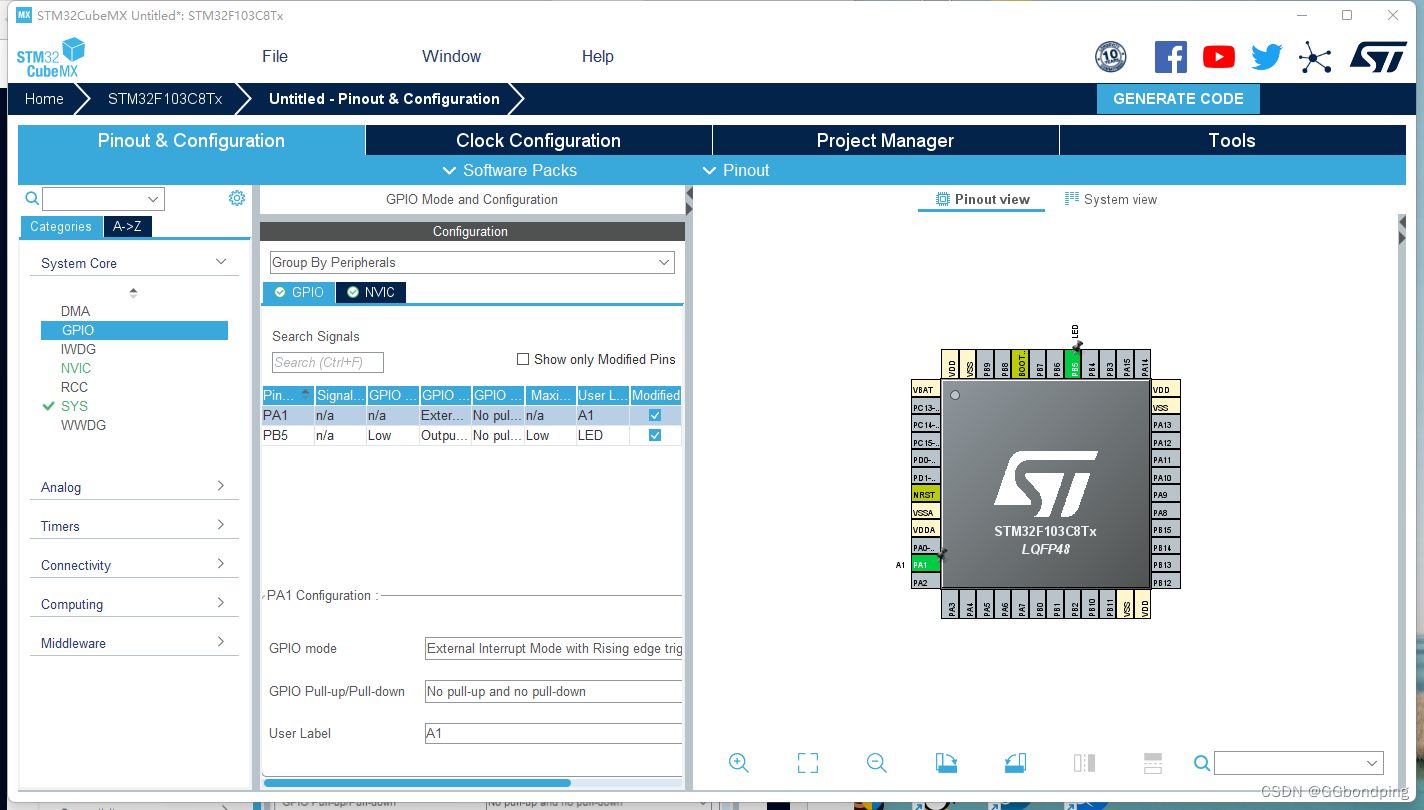The image size is (1424, 810).
Task: Switch to the Project Manager tab
Action: [885, 140]
